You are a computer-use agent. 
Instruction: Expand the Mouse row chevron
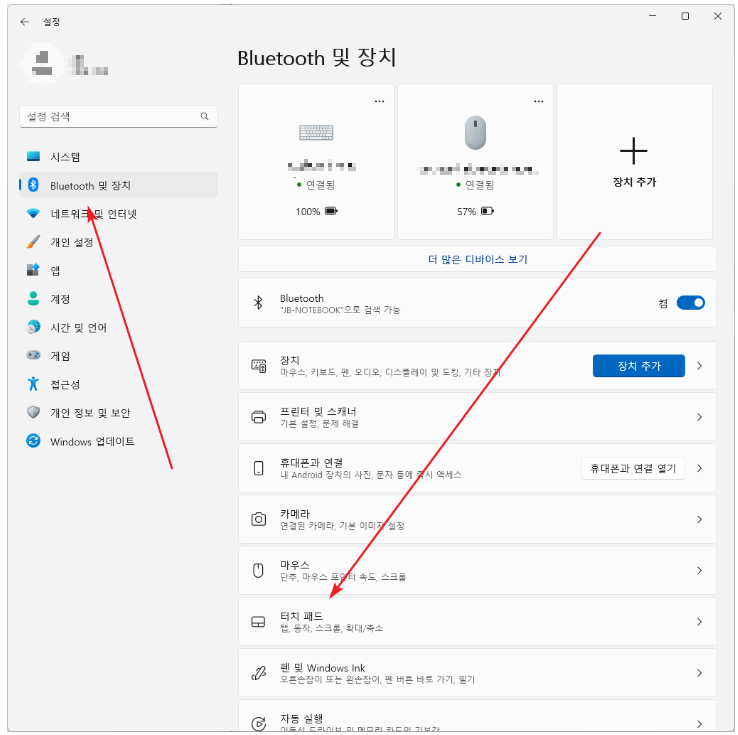tap(699, 570)
